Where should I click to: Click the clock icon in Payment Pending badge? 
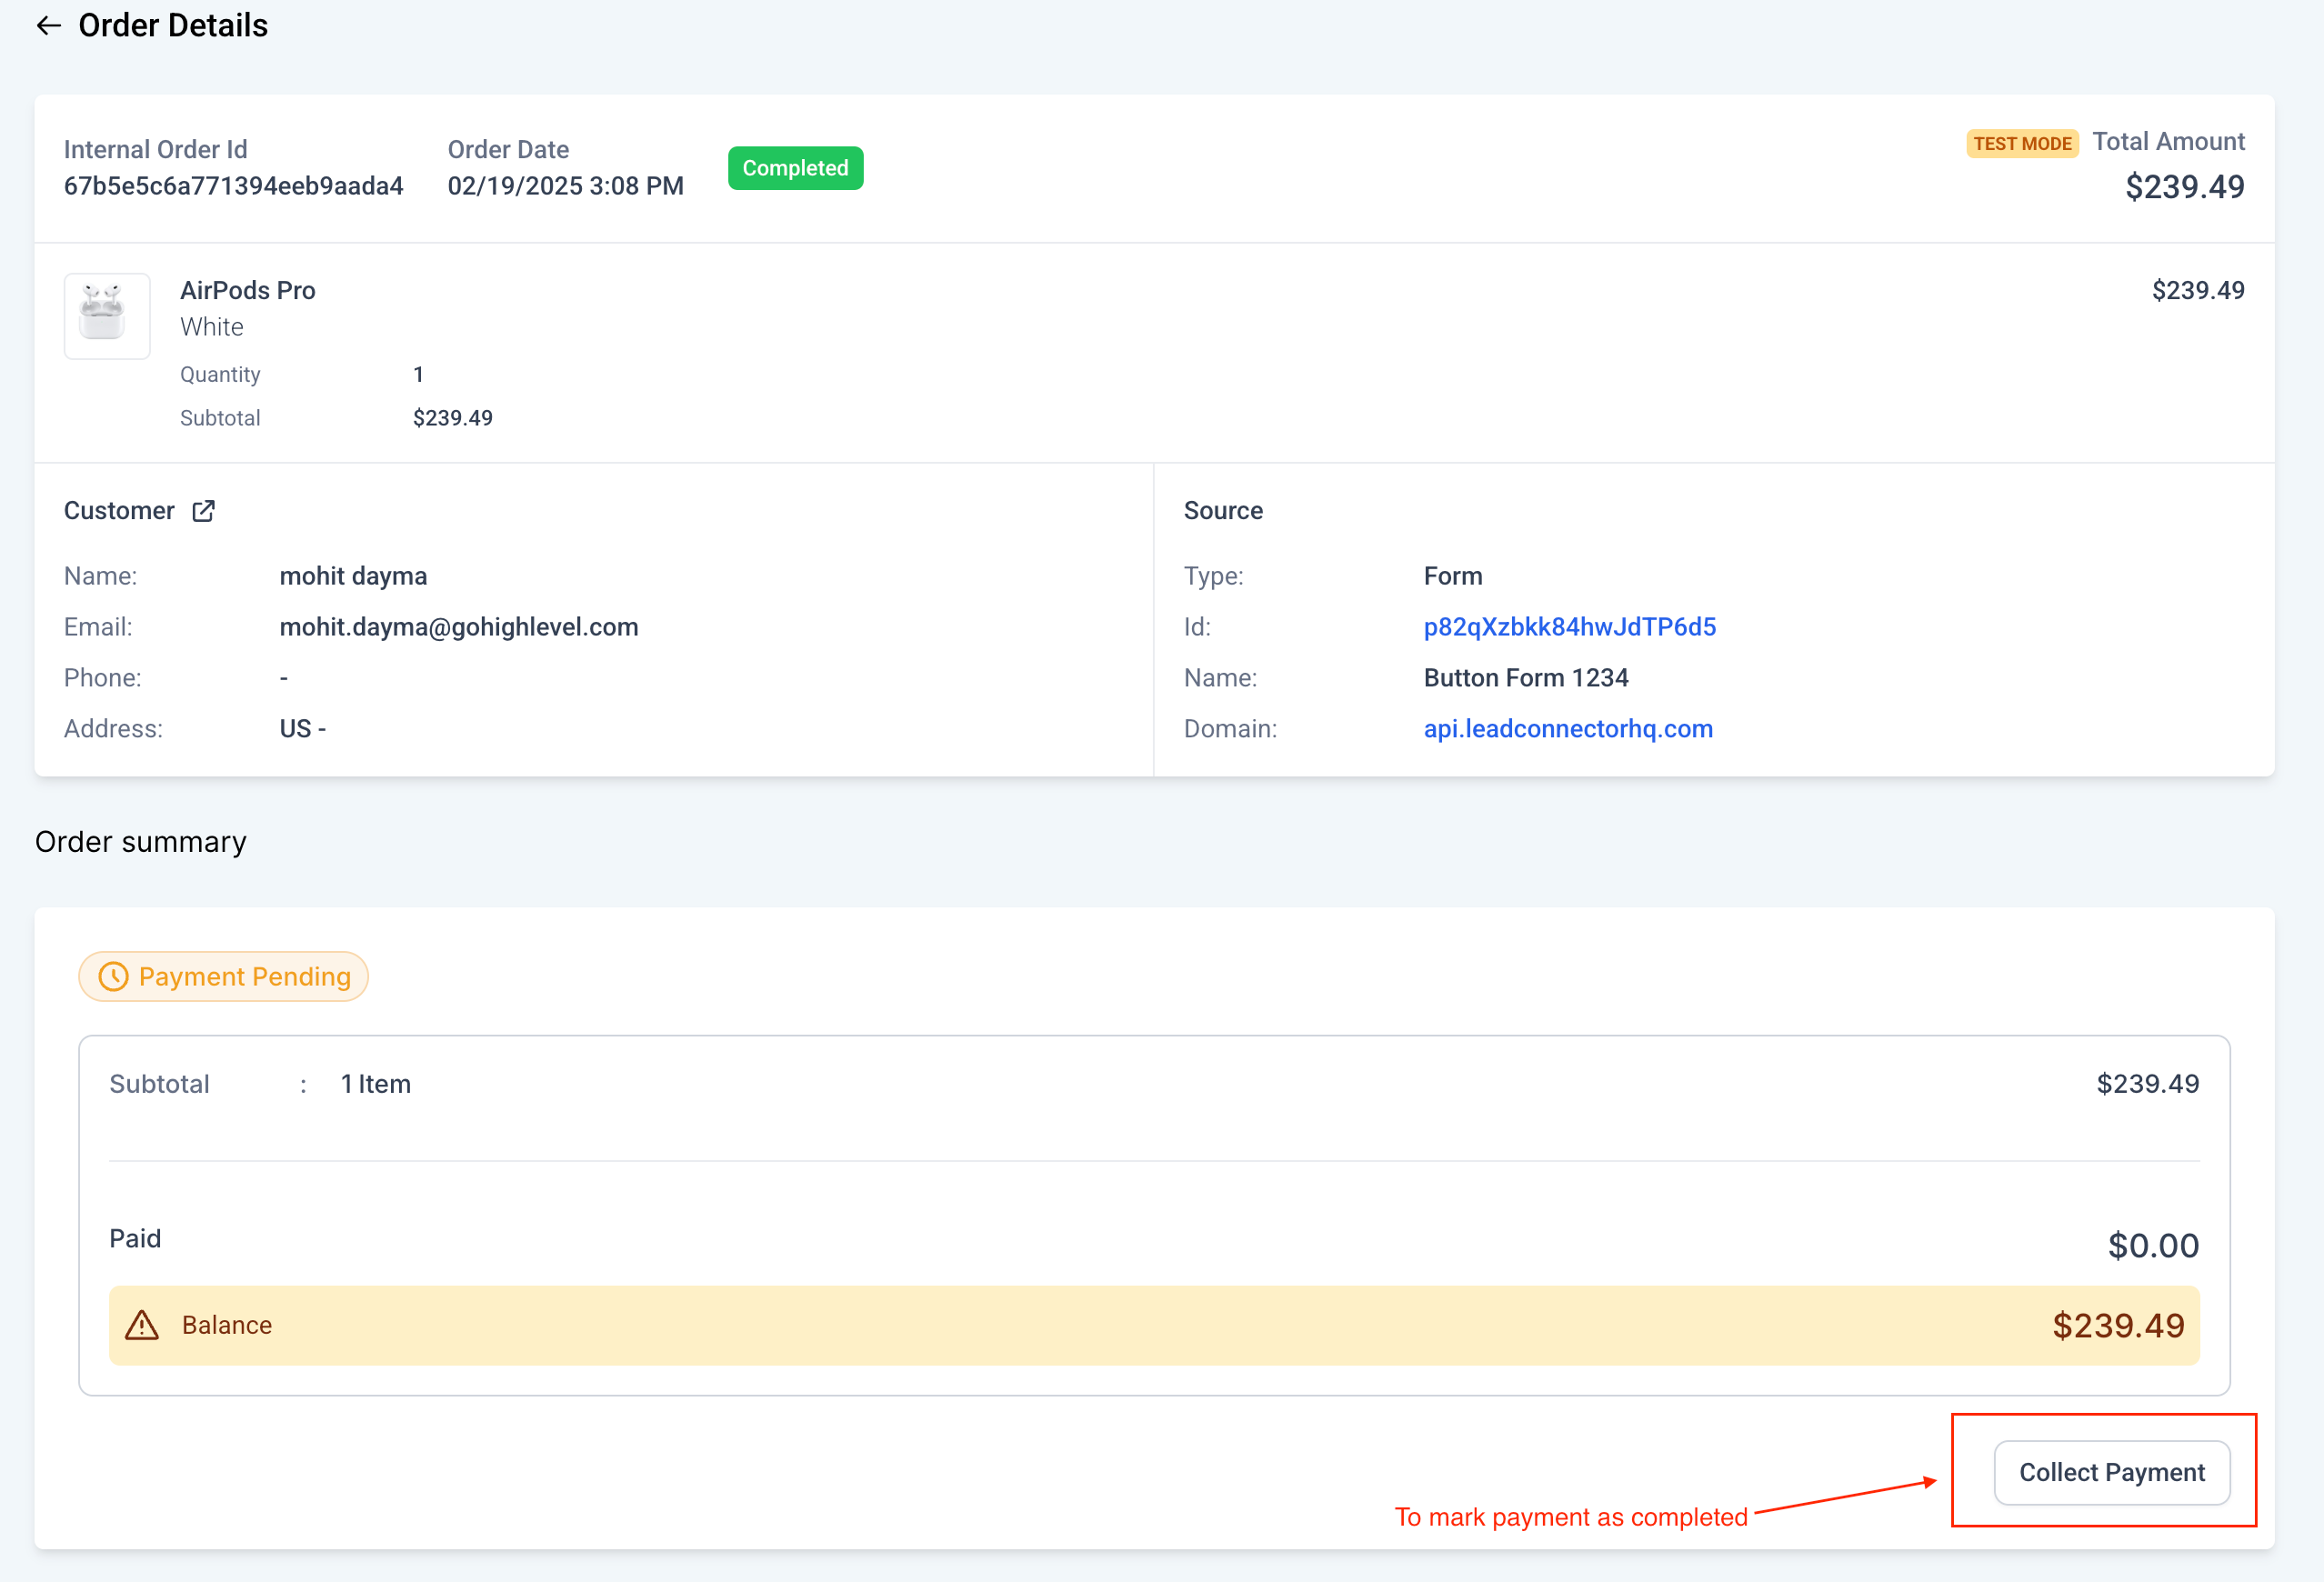[x=114, y=976]
